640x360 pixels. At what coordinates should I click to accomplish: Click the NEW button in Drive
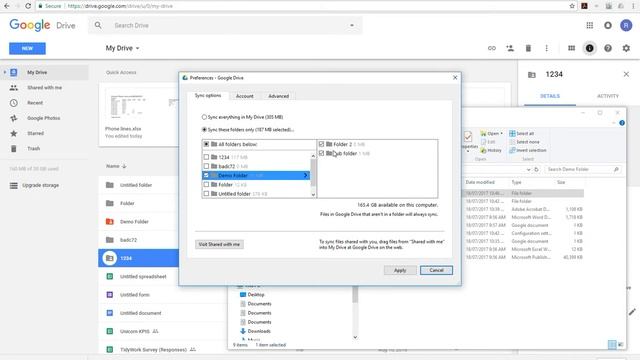(27, 48)
